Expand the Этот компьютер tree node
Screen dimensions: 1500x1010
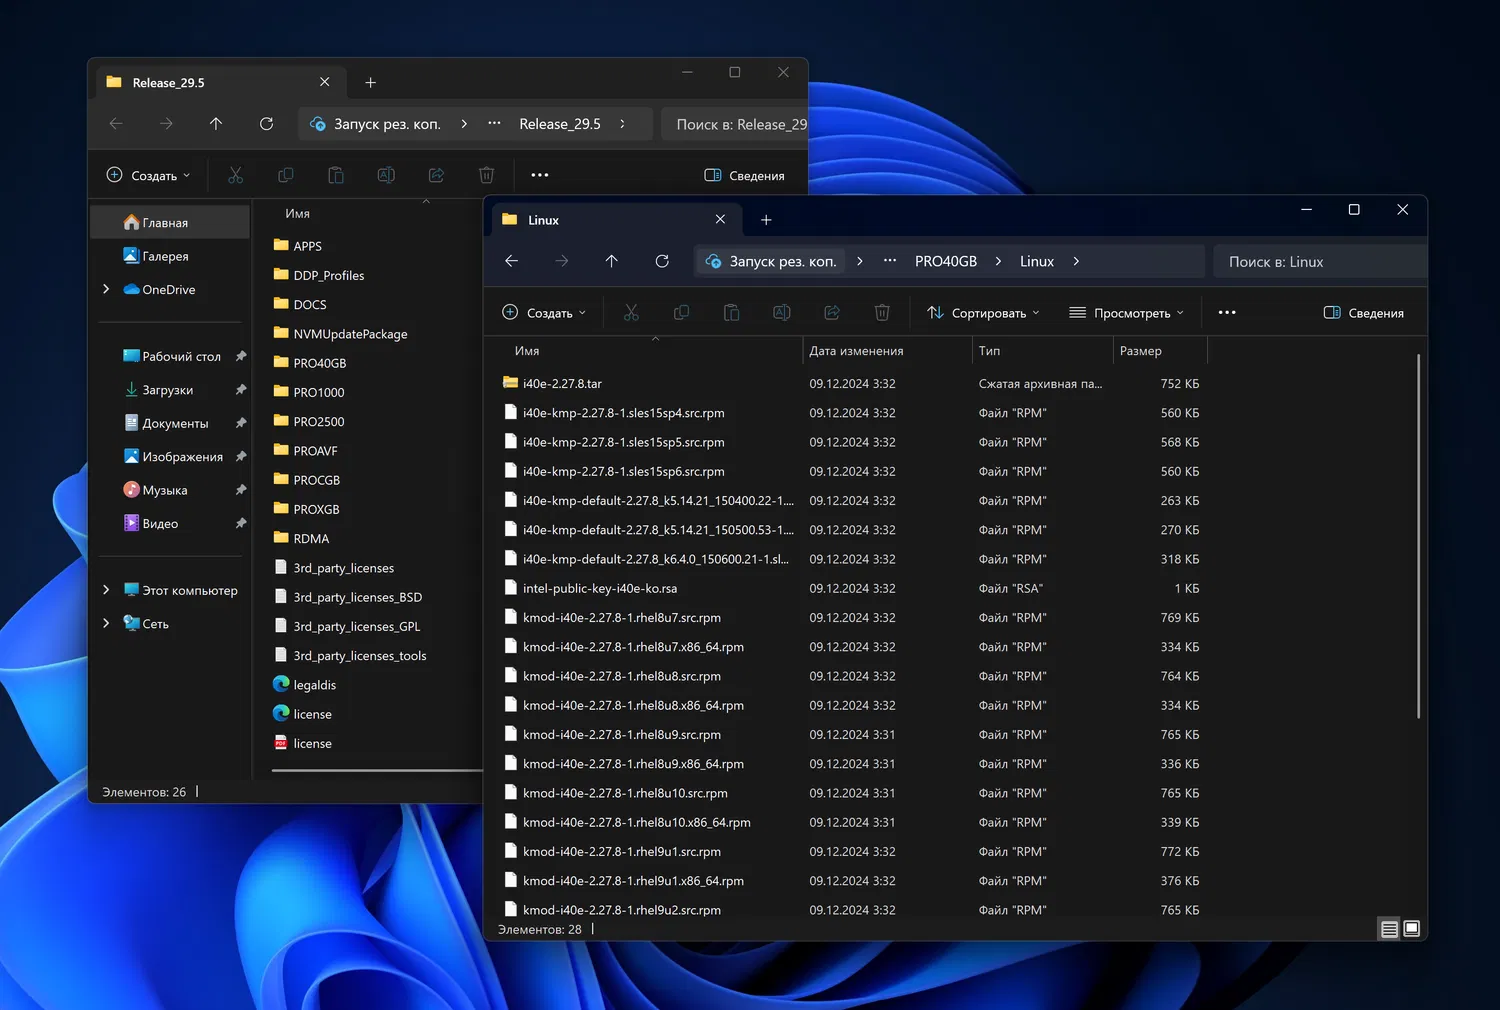(x=106, y=590)
